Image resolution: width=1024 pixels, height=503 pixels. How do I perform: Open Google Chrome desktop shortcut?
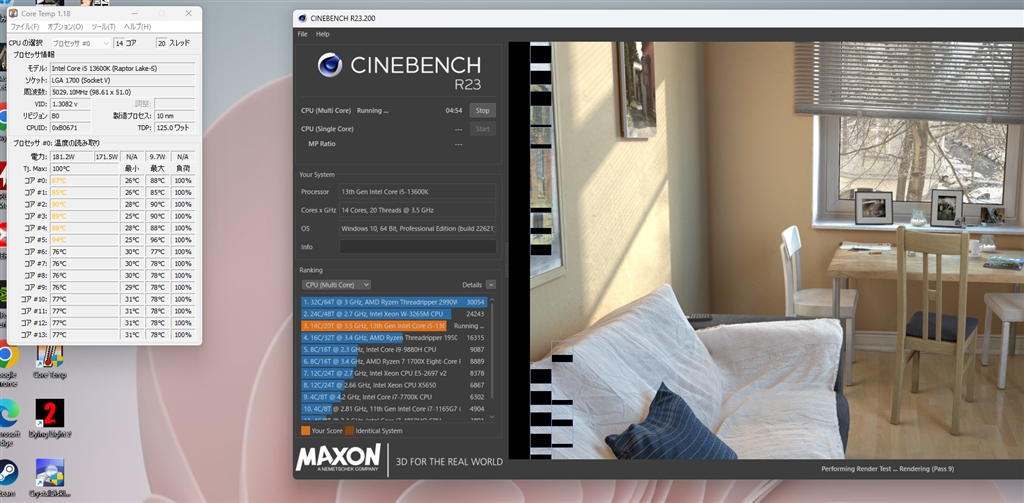point(8,363)
